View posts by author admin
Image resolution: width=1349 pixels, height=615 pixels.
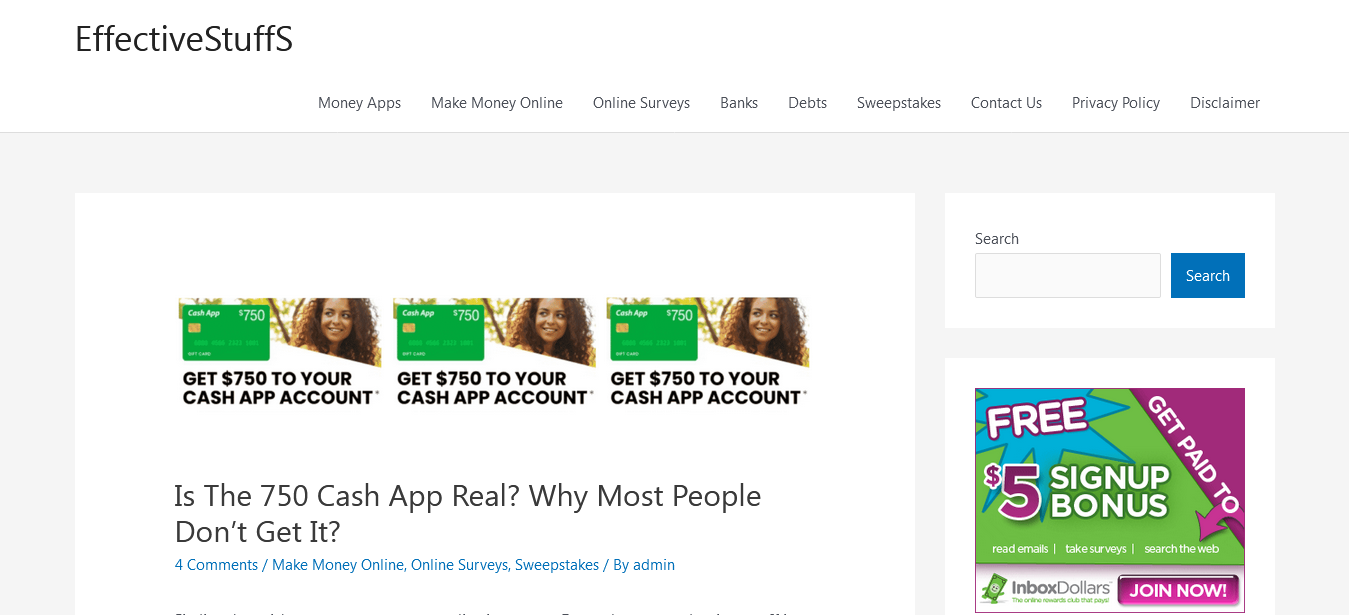tap(654, 565)
